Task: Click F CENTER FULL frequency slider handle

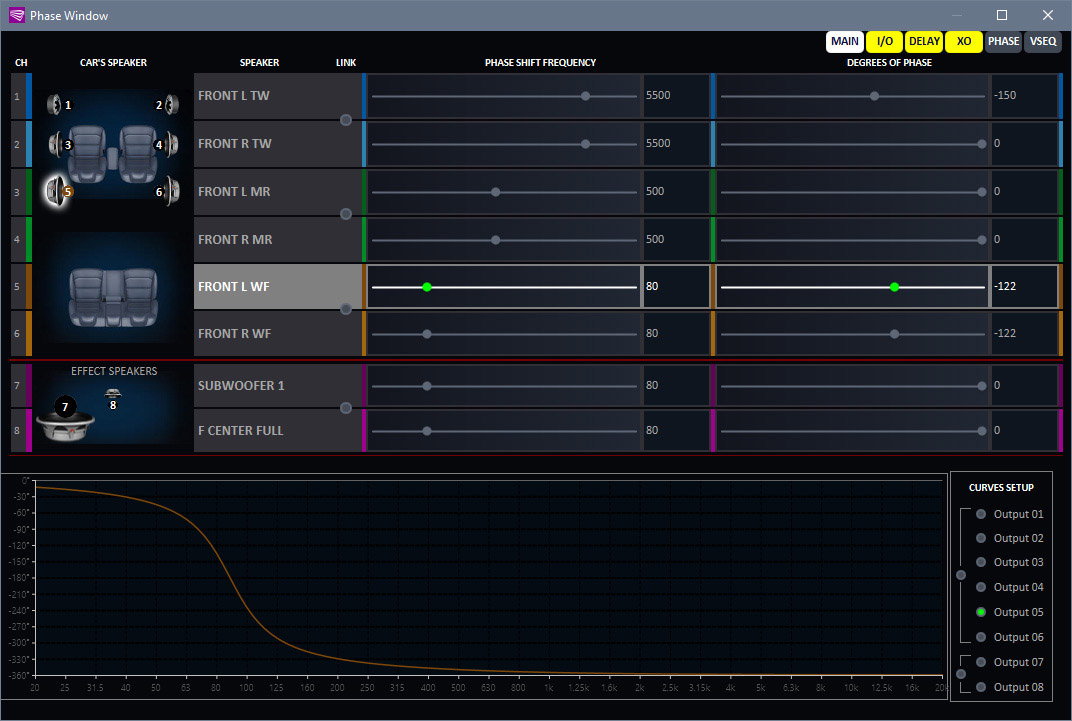Action: tap(427, 431)
